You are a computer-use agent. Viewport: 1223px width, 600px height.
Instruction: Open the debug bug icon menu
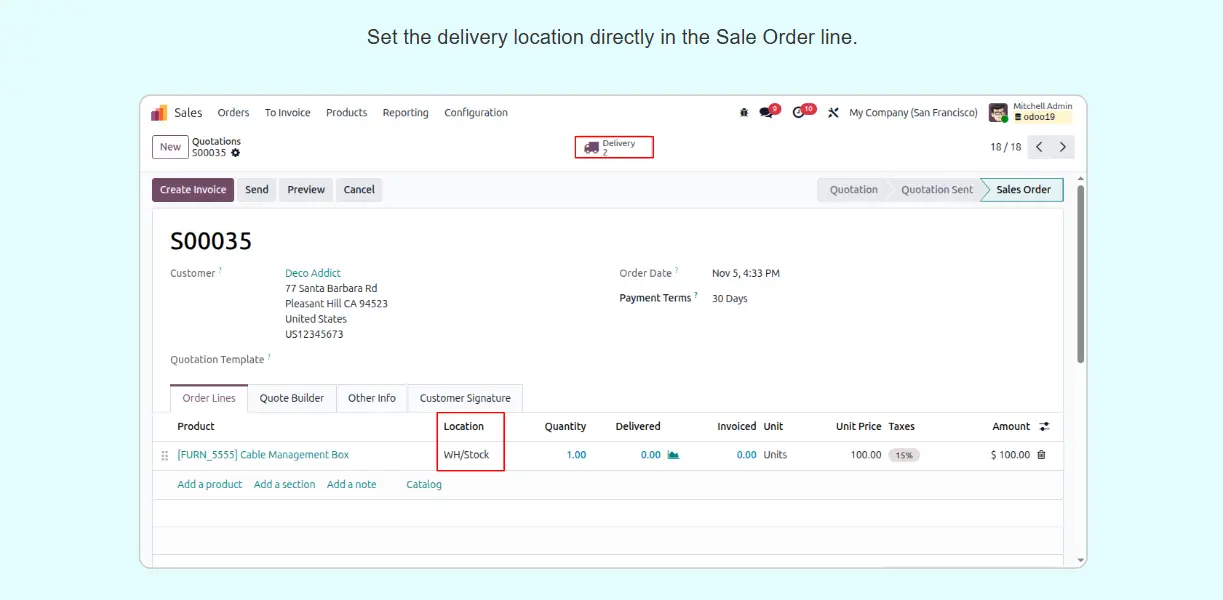pos(744,113)
